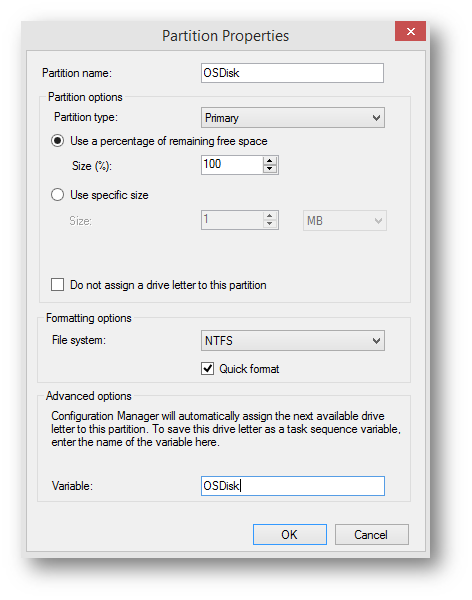This screenshot has height=600, width=472.
Task: Click the specific Size number field showing 1
Action: (x=232, y=220)
